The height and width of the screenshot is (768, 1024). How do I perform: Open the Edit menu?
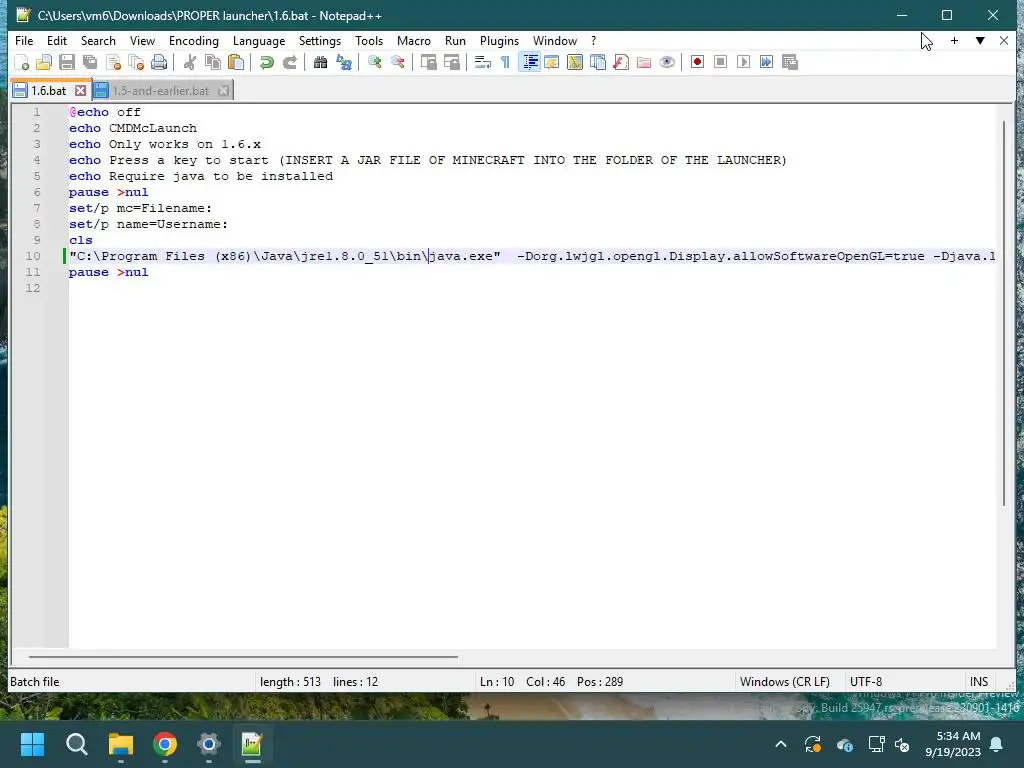click(57, 40)
